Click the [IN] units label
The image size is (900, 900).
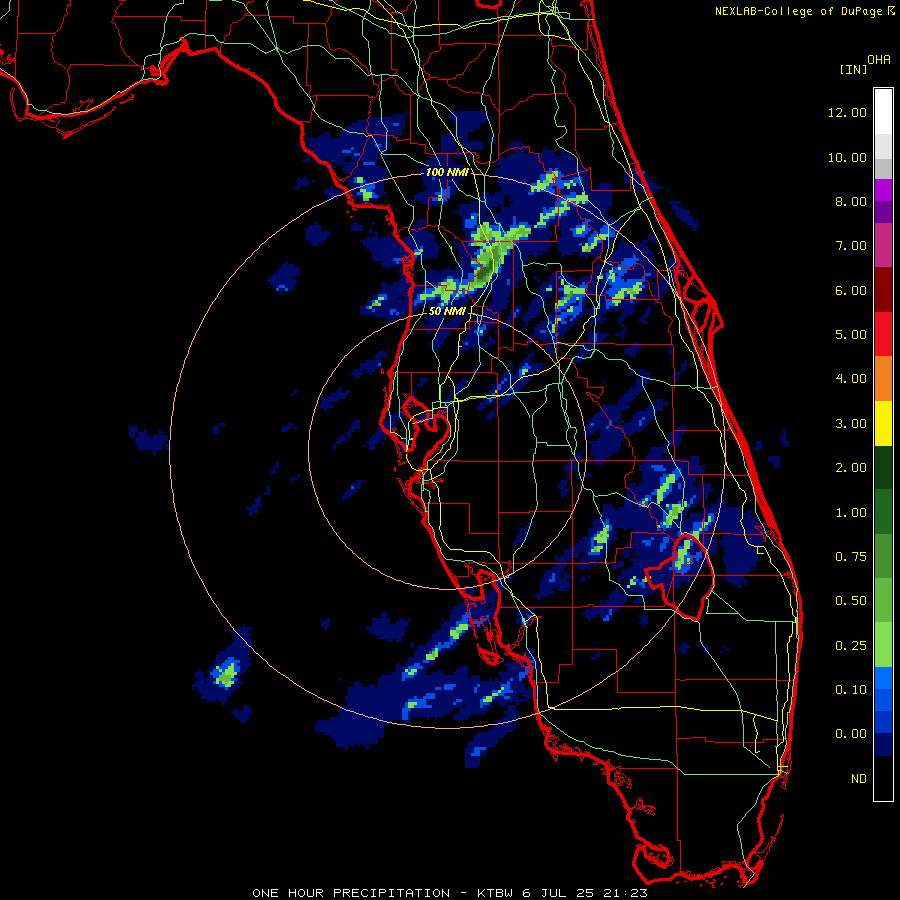(x=853, y=69)
